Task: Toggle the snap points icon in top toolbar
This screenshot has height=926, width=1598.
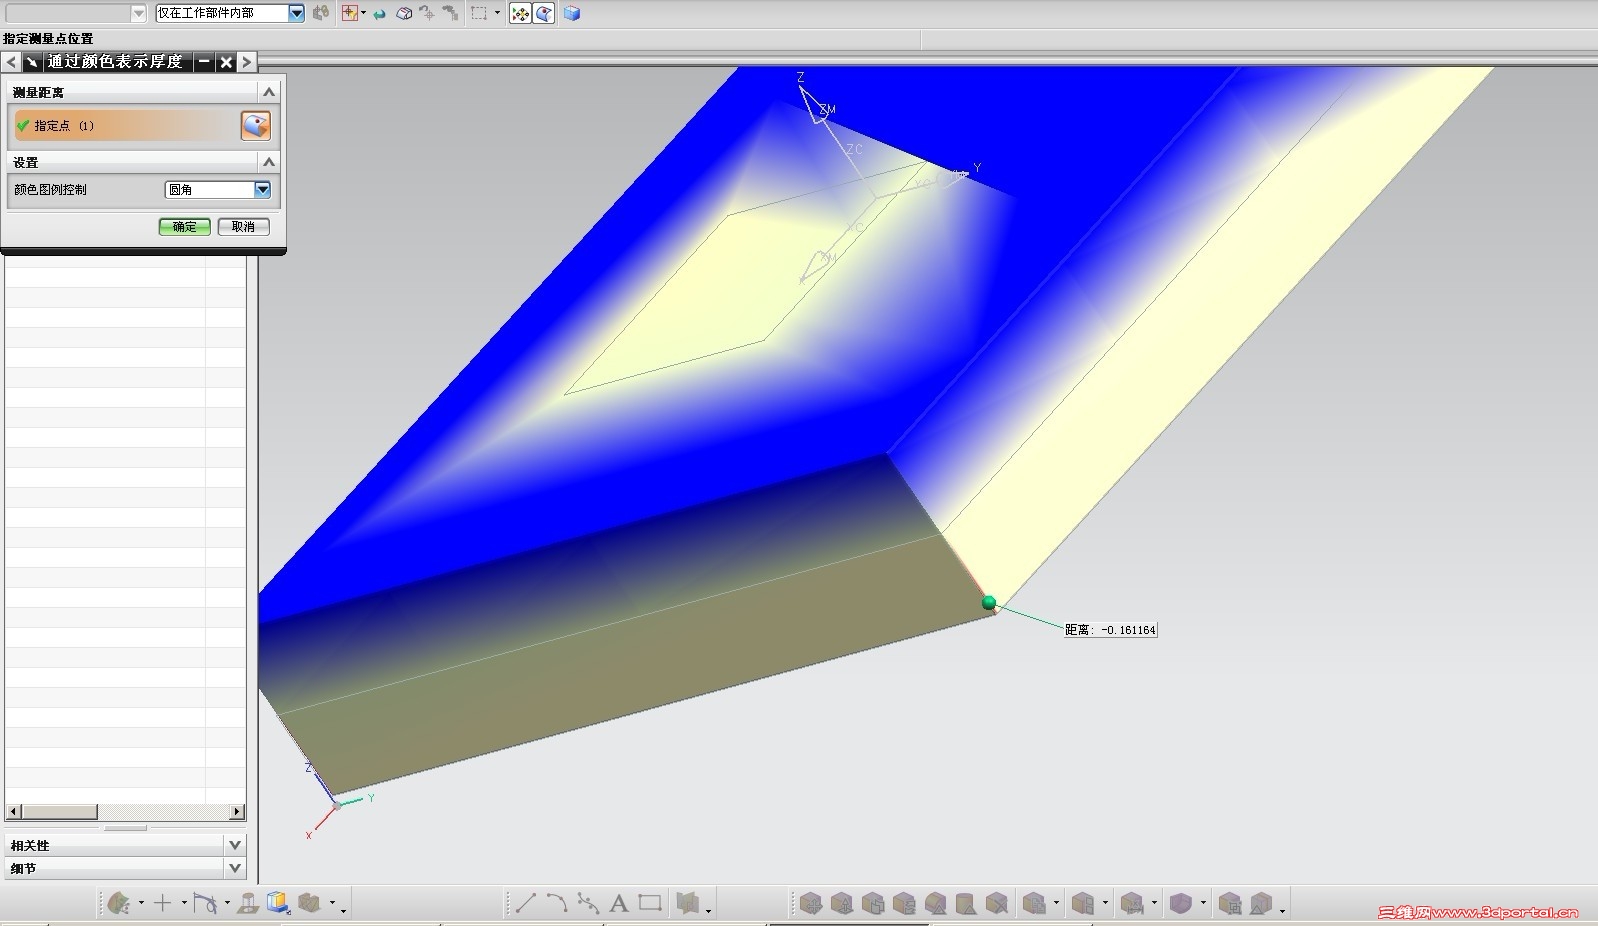Action: point(520,13)
